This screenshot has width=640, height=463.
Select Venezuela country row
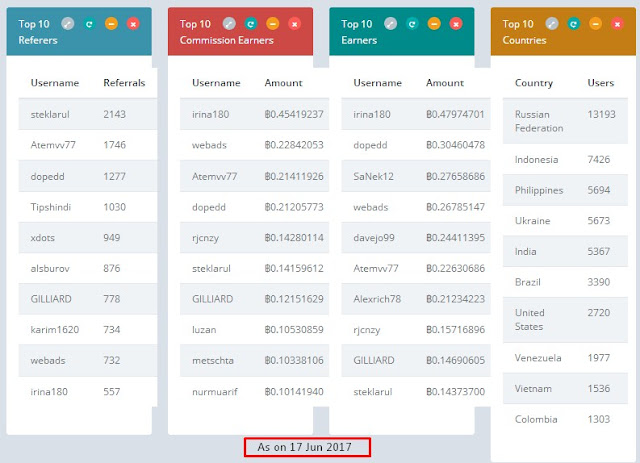565,358
